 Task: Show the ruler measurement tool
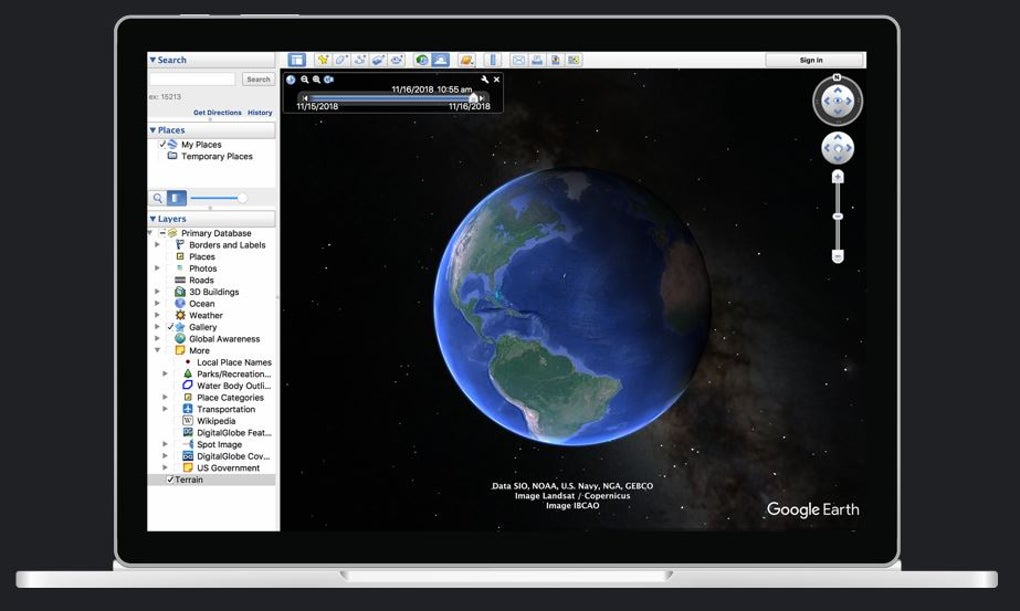pyautogui.click(x=492, y=60)
